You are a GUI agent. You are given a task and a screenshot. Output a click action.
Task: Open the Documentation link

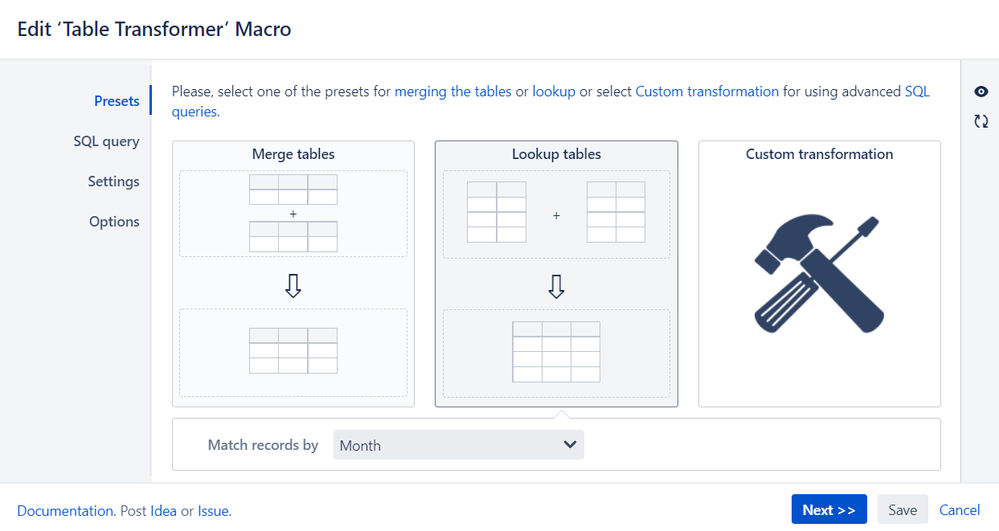65,511
